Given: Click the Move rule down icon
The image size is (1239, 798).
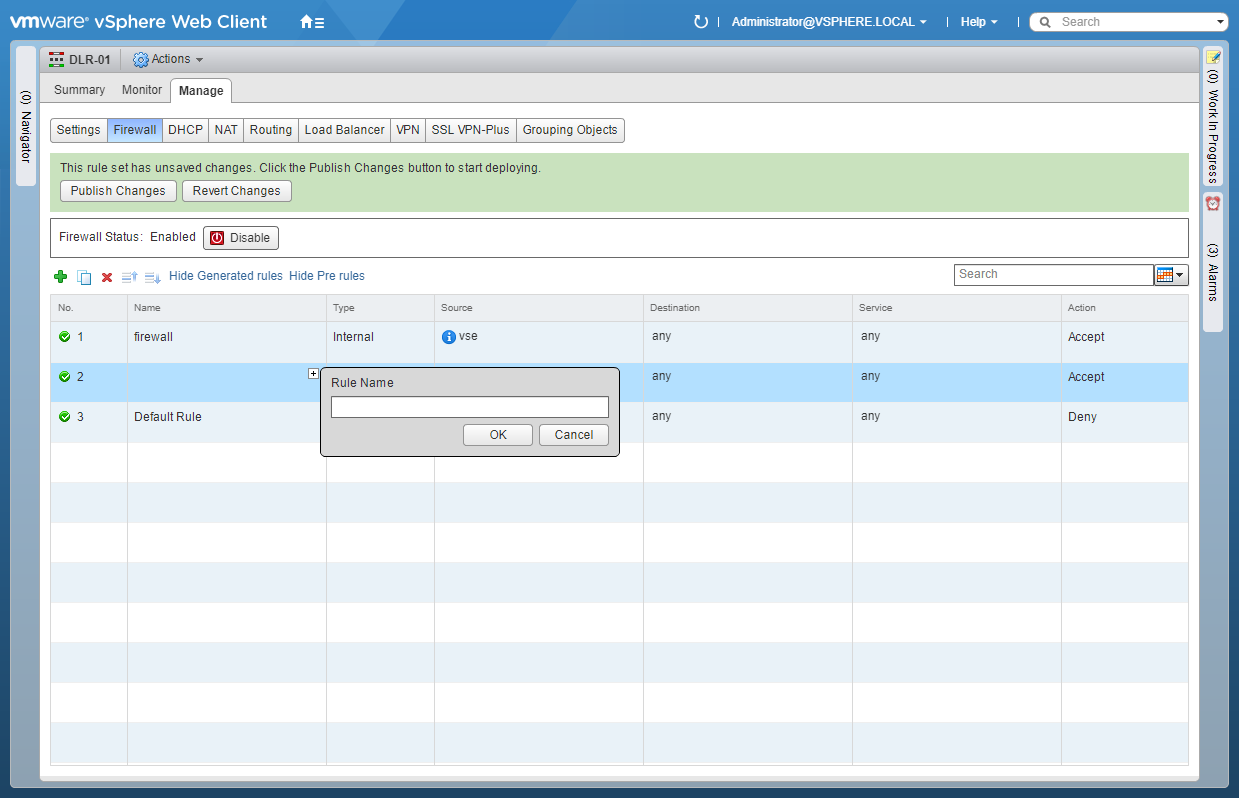Looking at the screenshot, I should click(152, 277).
